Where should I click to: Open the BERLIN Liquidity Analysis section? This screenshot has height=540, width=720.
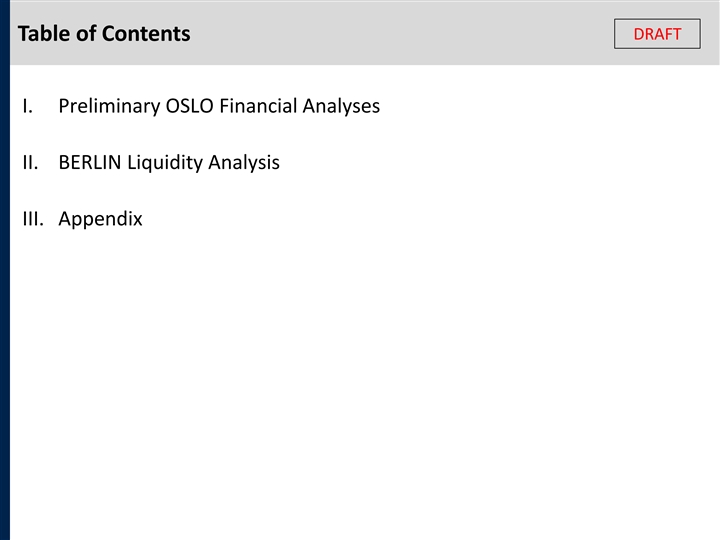click(169, 162)
